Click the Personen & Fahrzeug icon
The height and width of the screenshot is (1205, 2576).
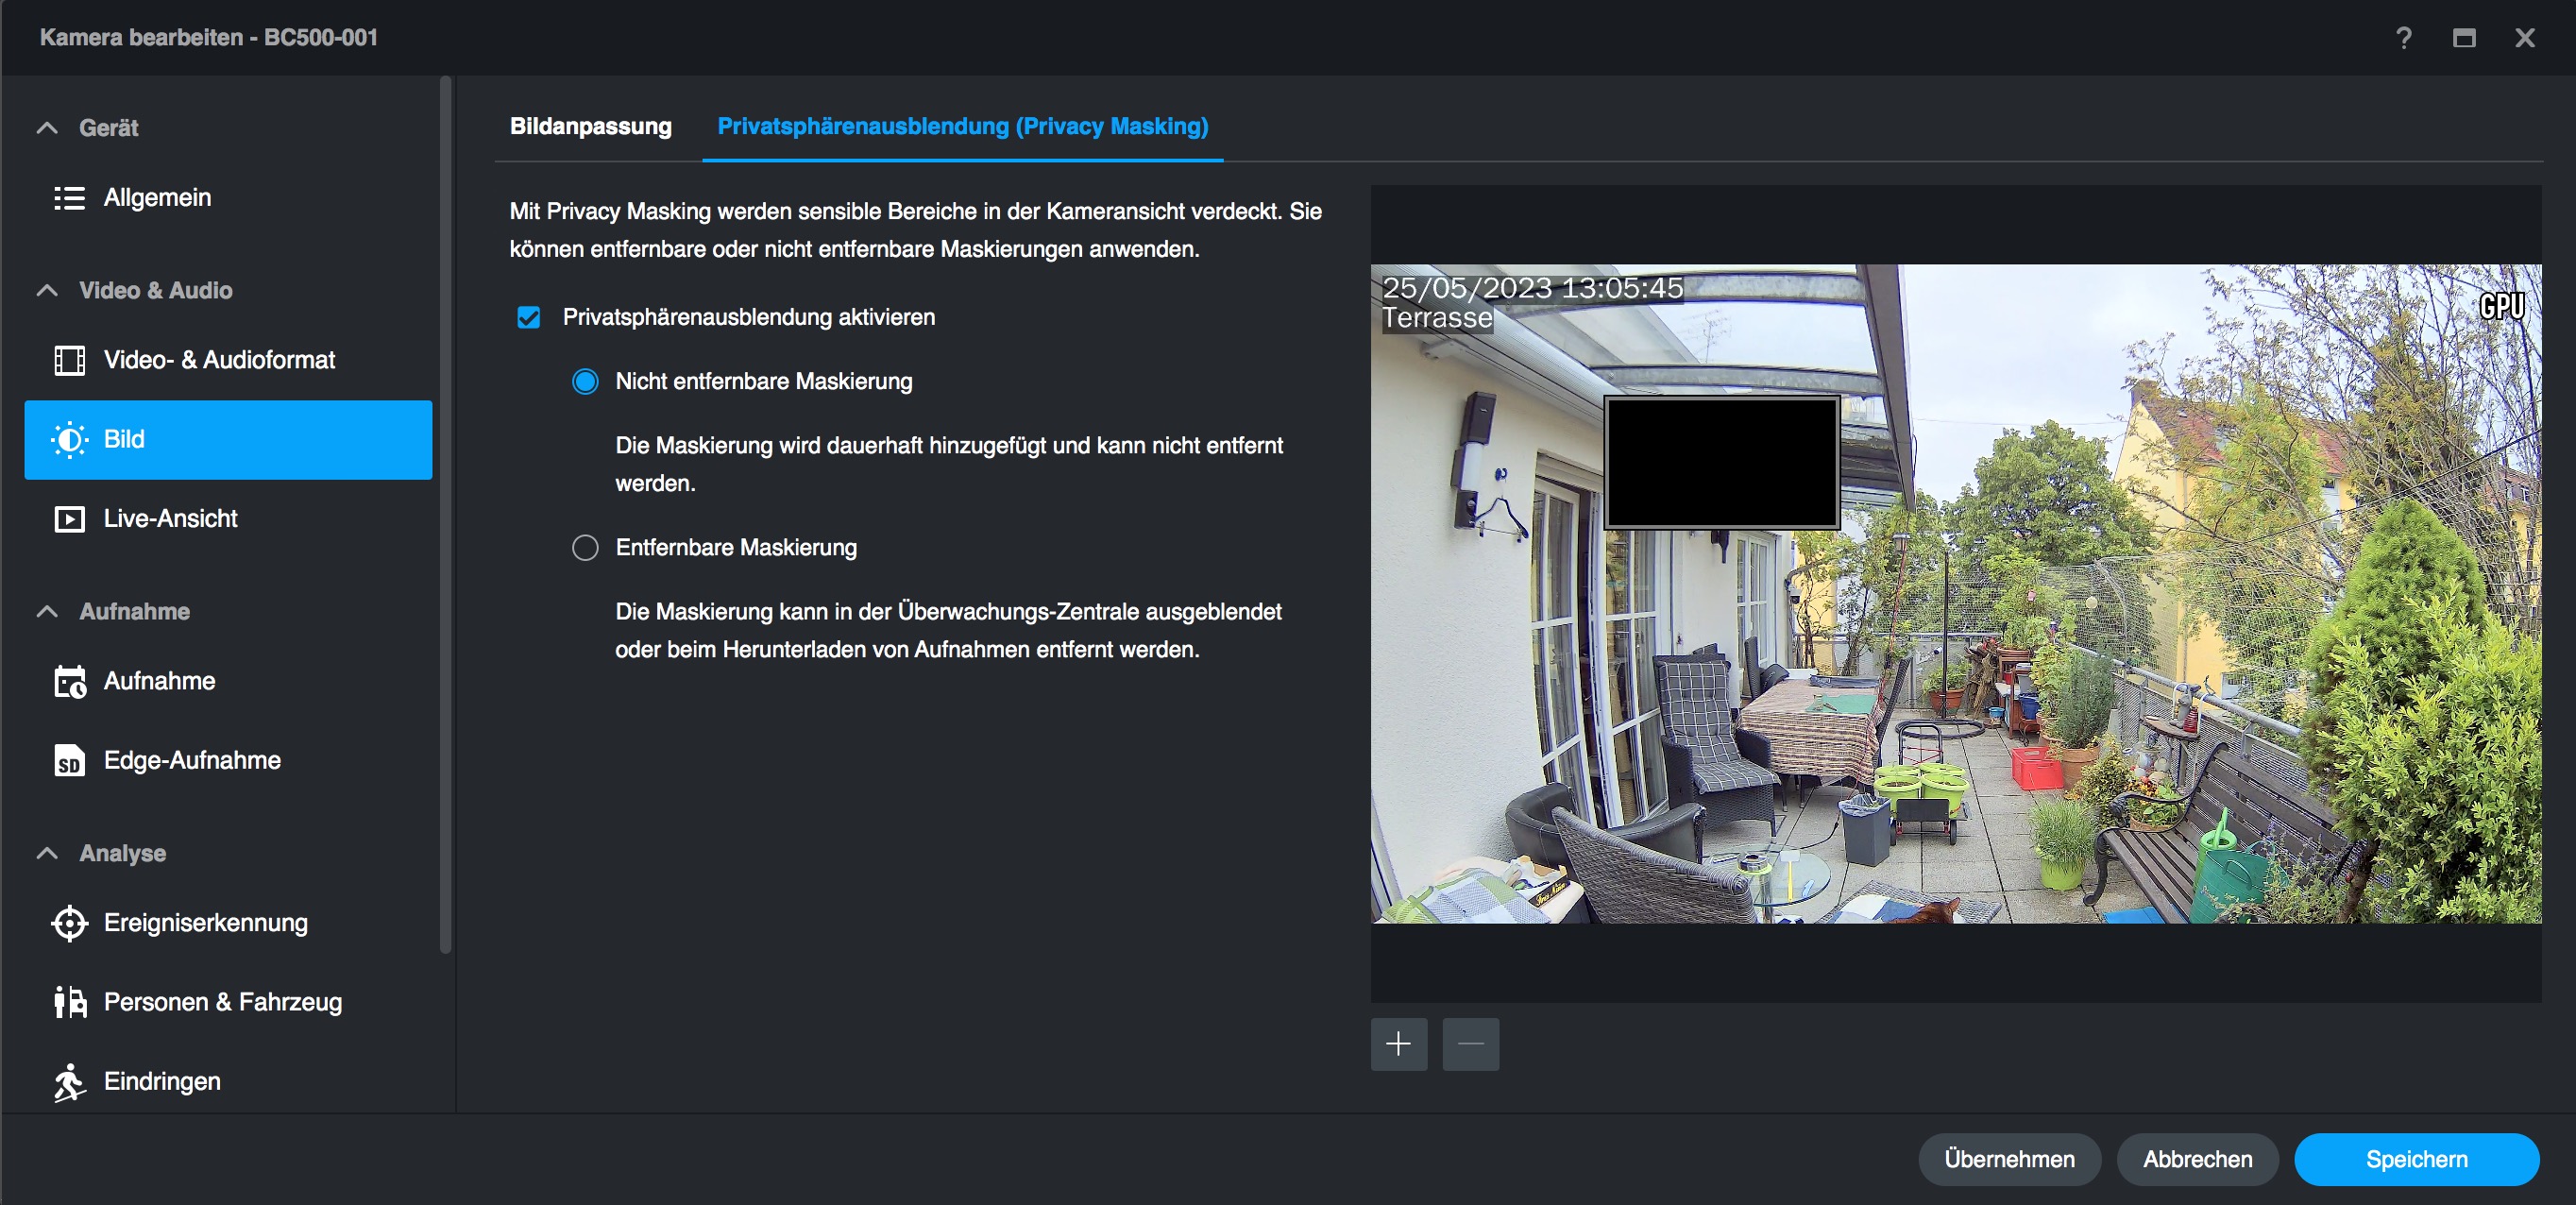(x=69, y=1002)
